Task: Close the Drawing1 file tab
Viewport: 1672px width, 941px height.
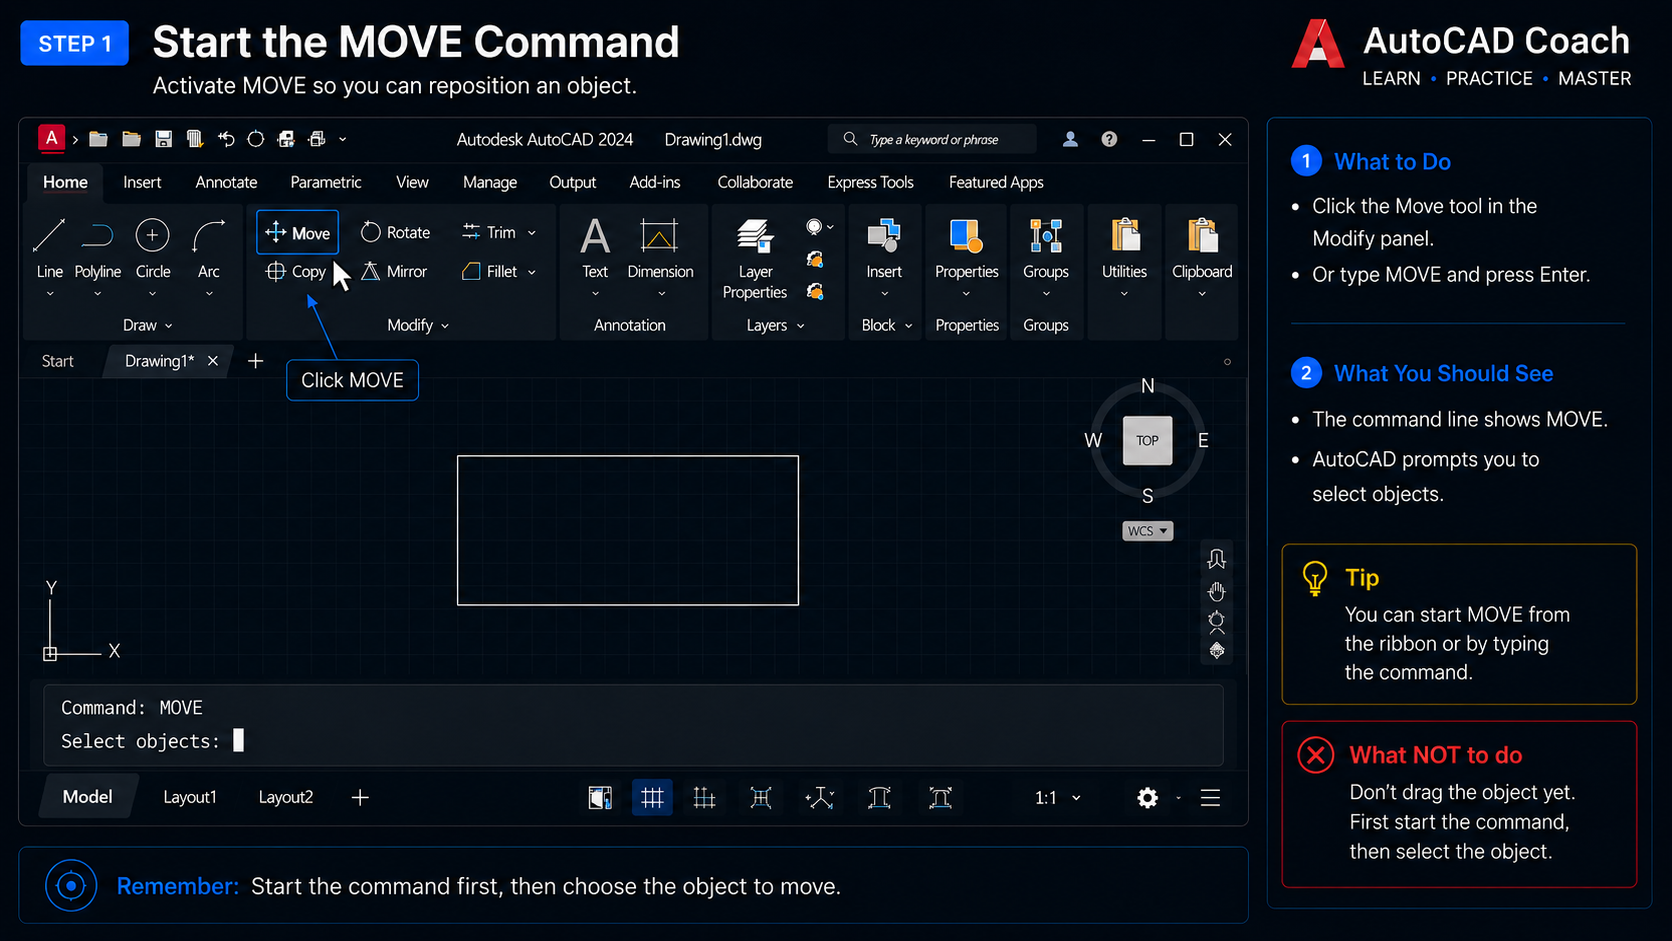Action: click(213, 361)
